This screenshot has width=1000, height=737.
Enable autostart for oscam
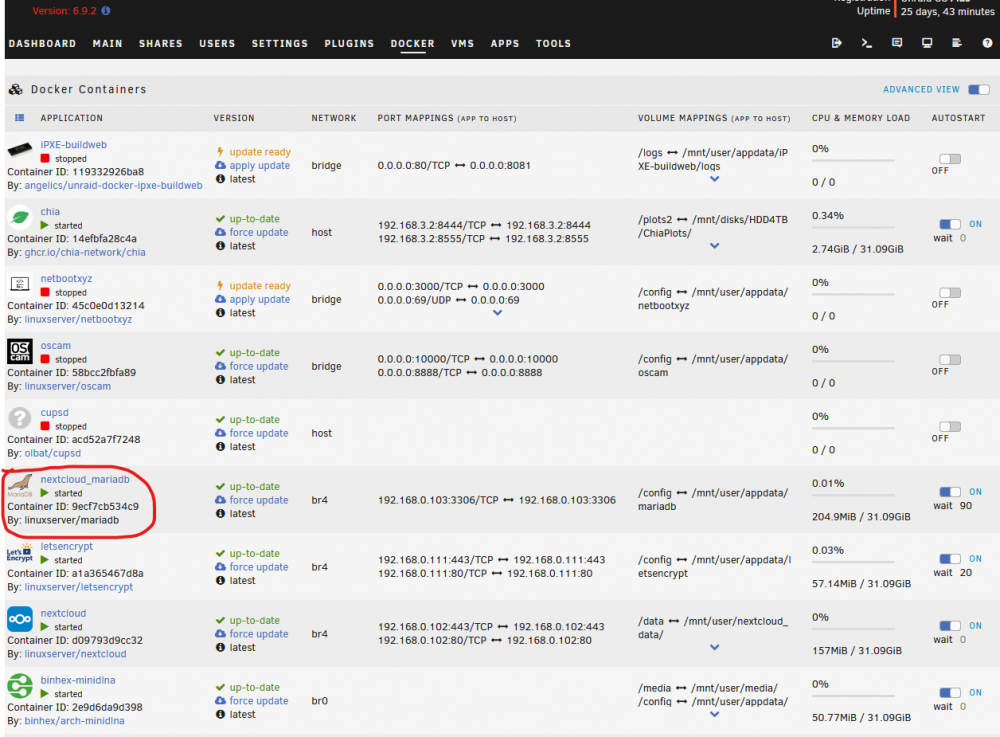pos(950,359)
